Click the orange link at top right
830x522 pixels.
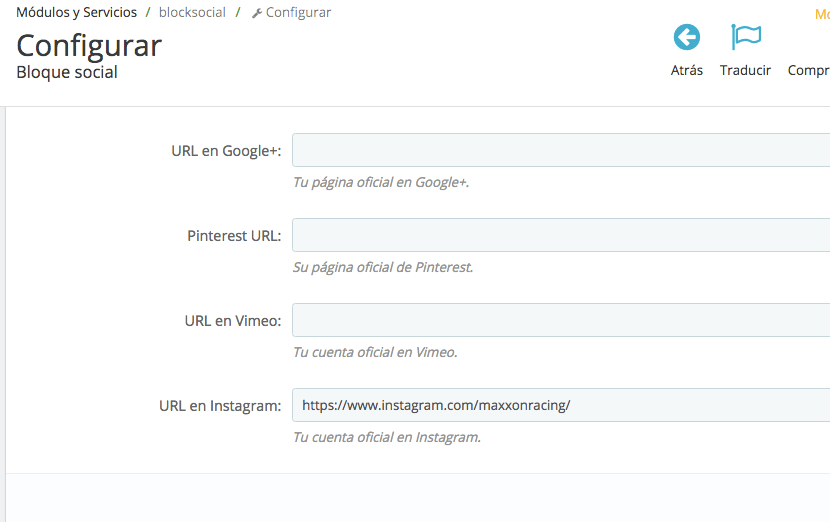coord(823,14)
